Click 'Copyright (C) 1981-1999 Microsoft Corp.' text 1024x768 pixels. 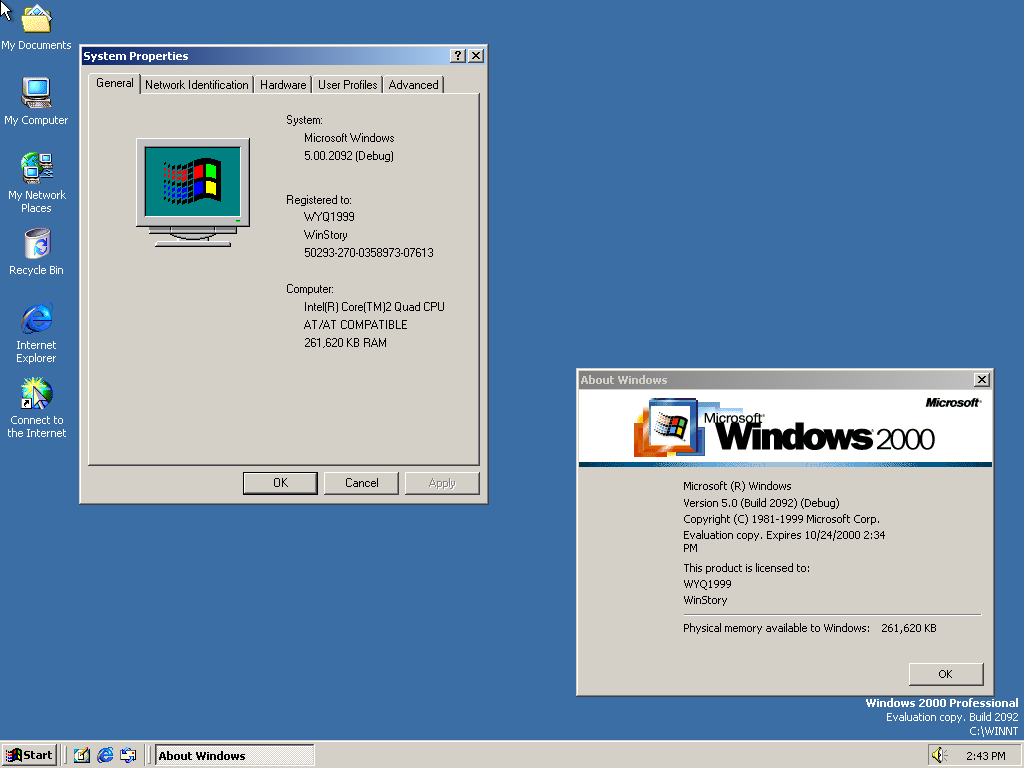point(782,519)
